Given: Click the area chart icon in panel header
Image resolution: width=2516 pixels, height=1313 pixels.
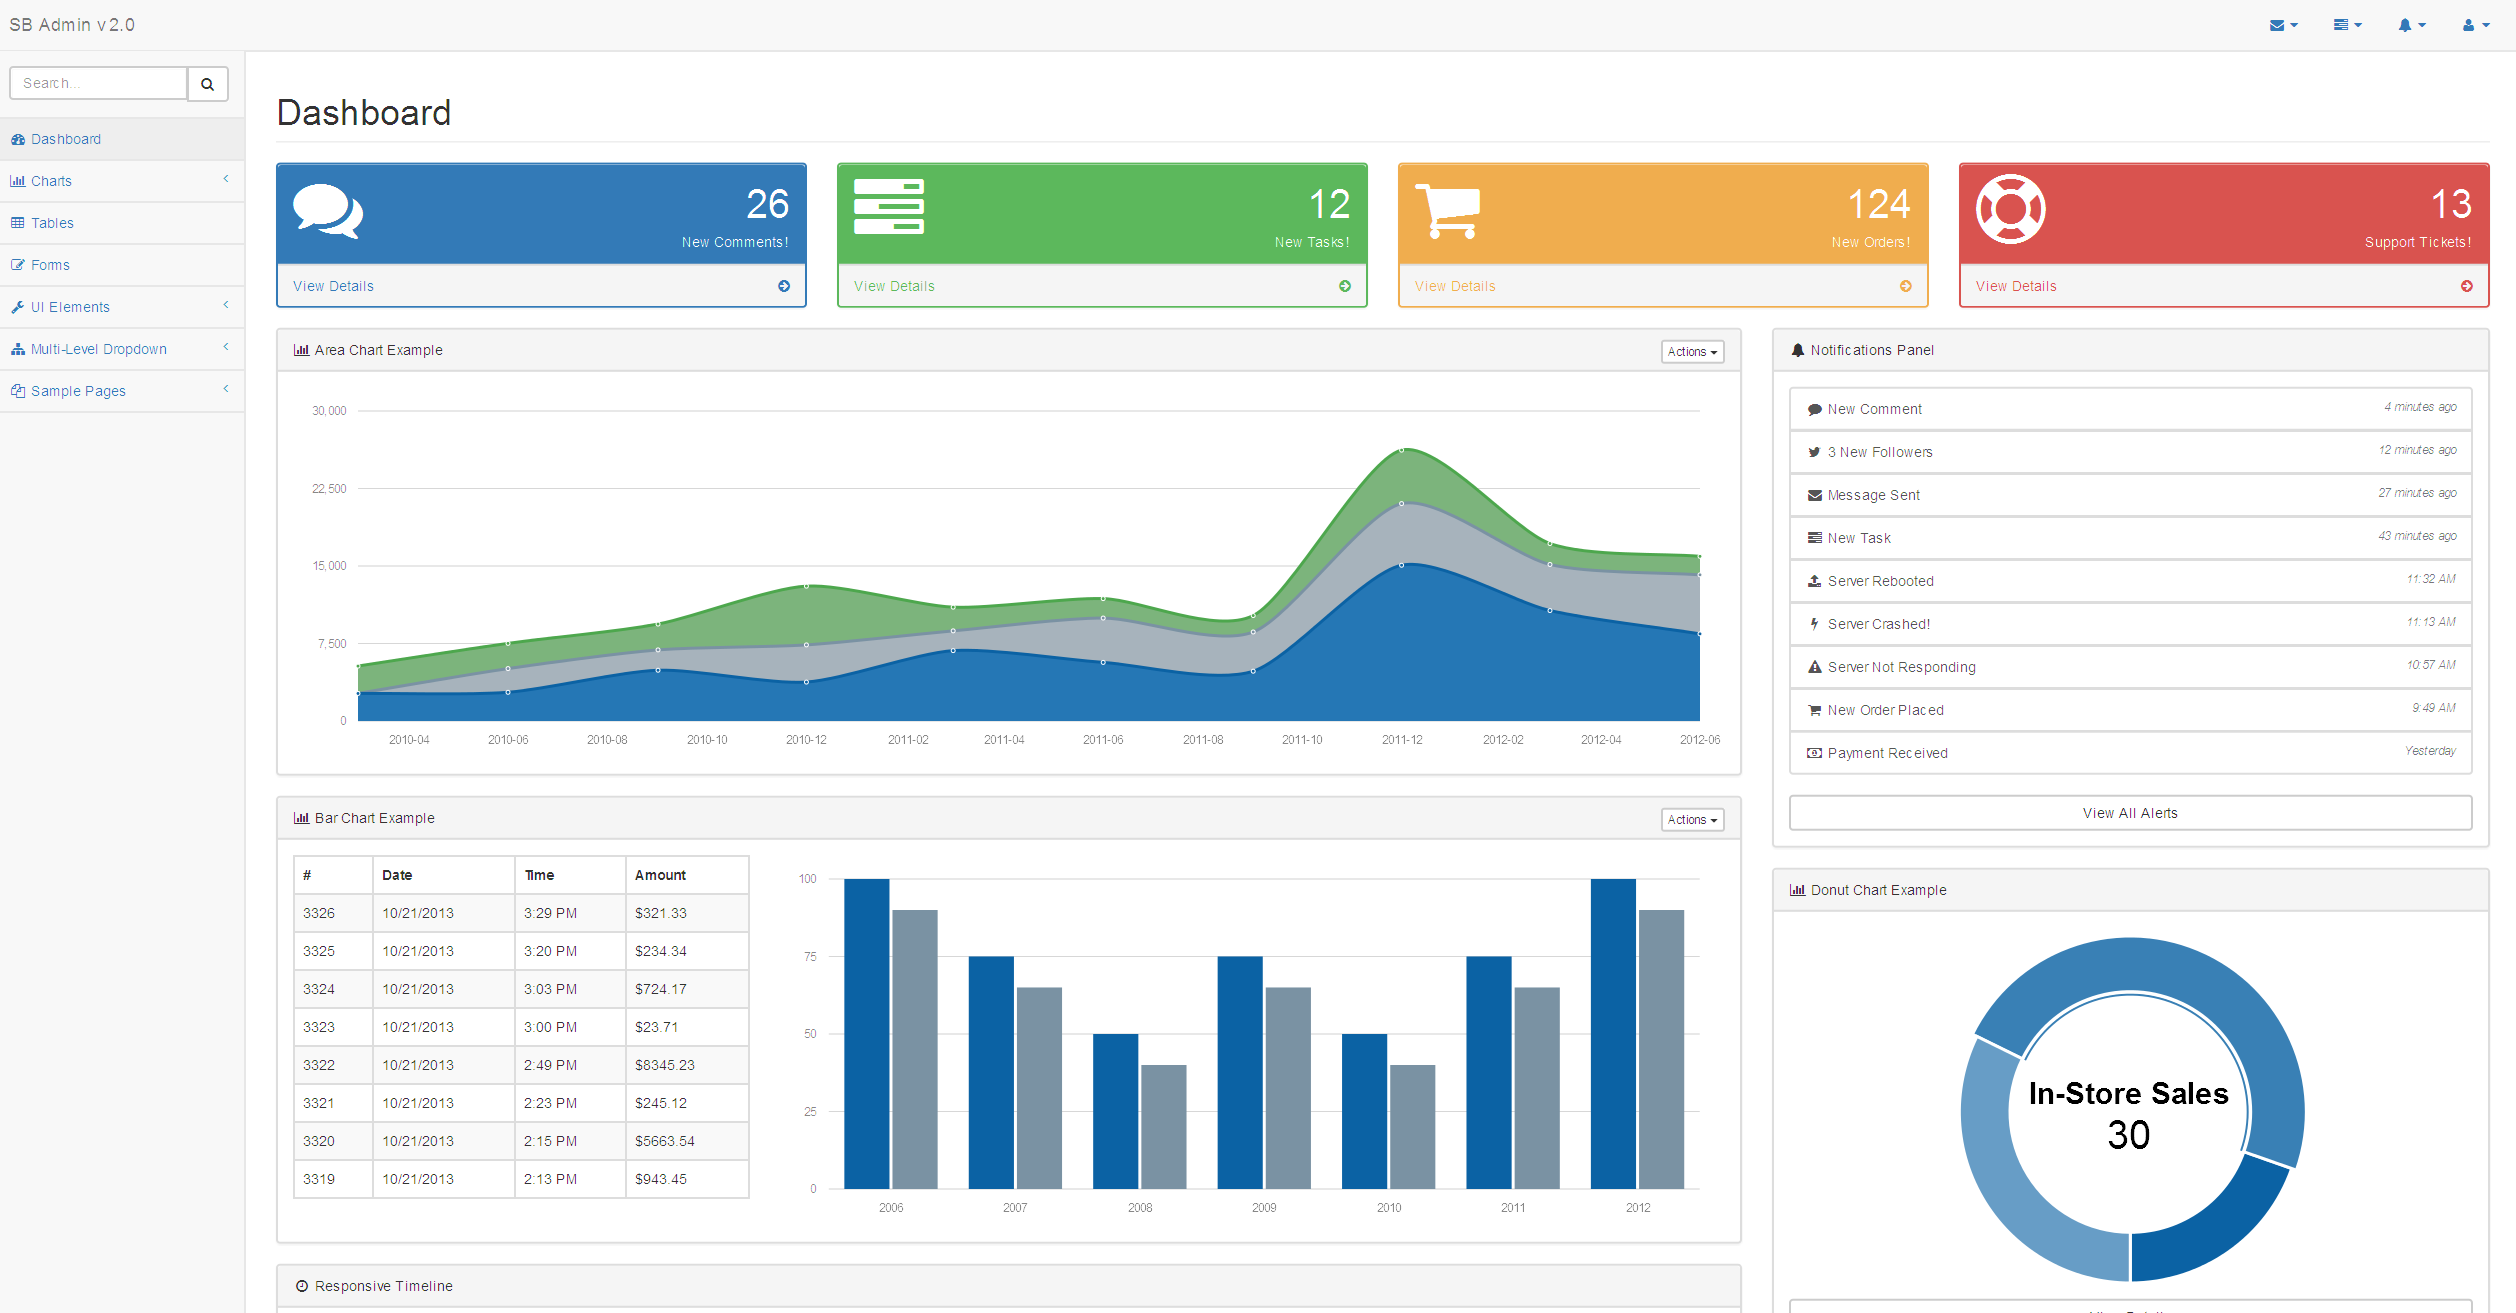Looking at the screenshot, I should tap(300, 349).
